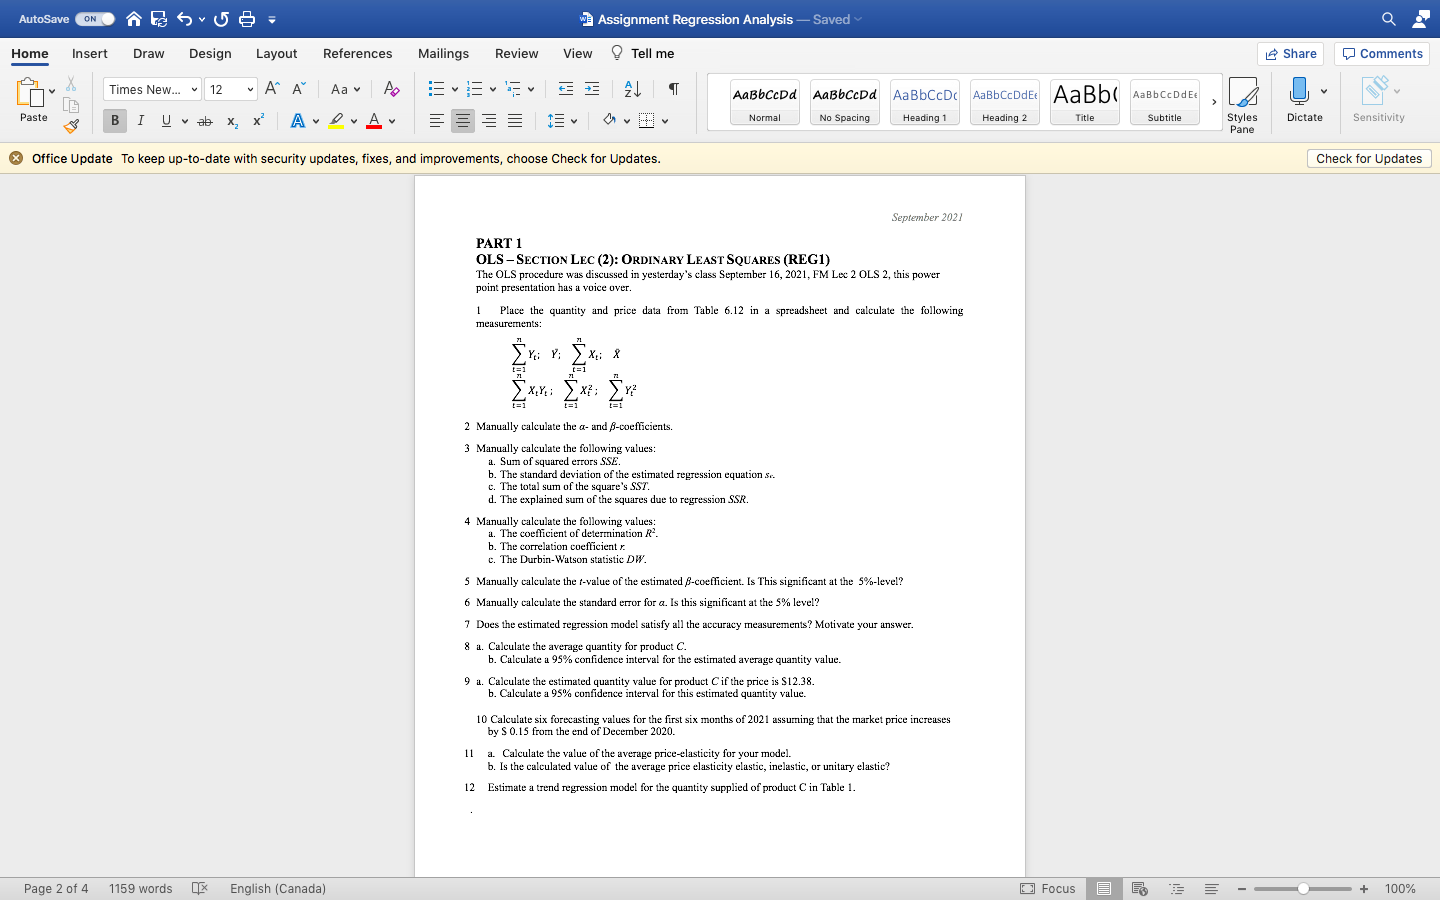Toggle show paragraph marks (pilcrow)
1440x900 pixels.
click(x=674, y=89)
